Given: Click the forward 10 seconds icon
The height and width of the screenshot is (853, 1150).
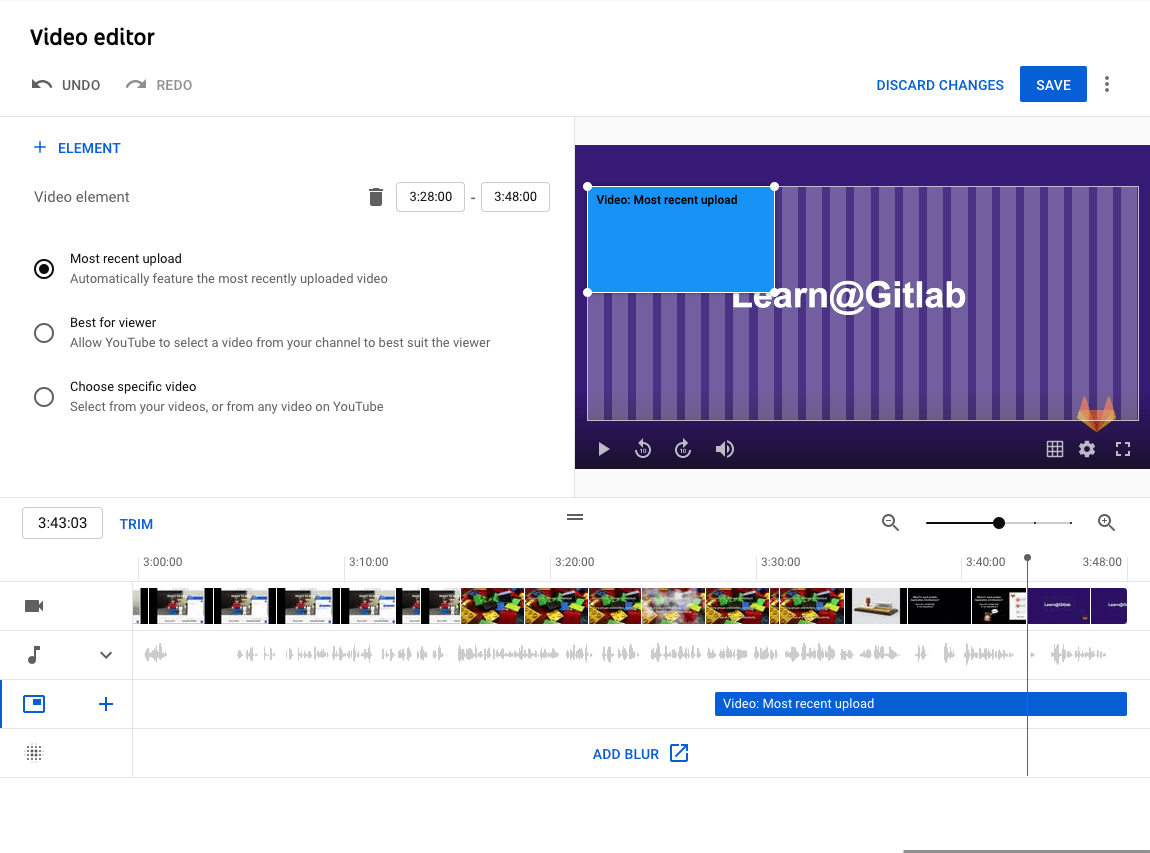Looking at the screenshot, I should 683,449.
